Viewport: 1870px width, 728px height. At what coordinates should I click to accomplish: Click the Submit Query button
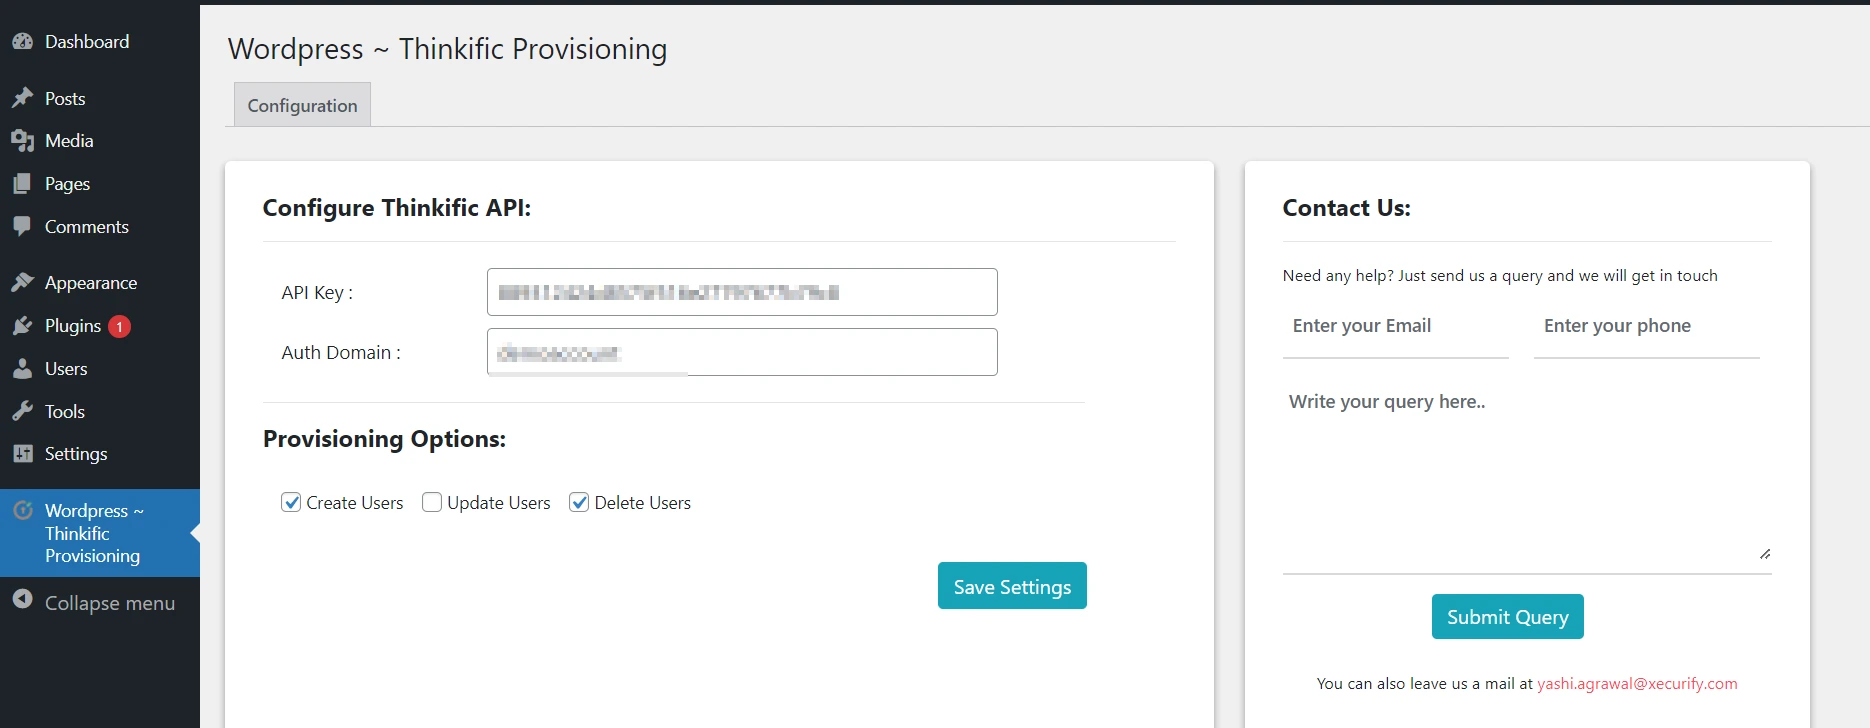pyautogui.click(x=1507, y=617)
